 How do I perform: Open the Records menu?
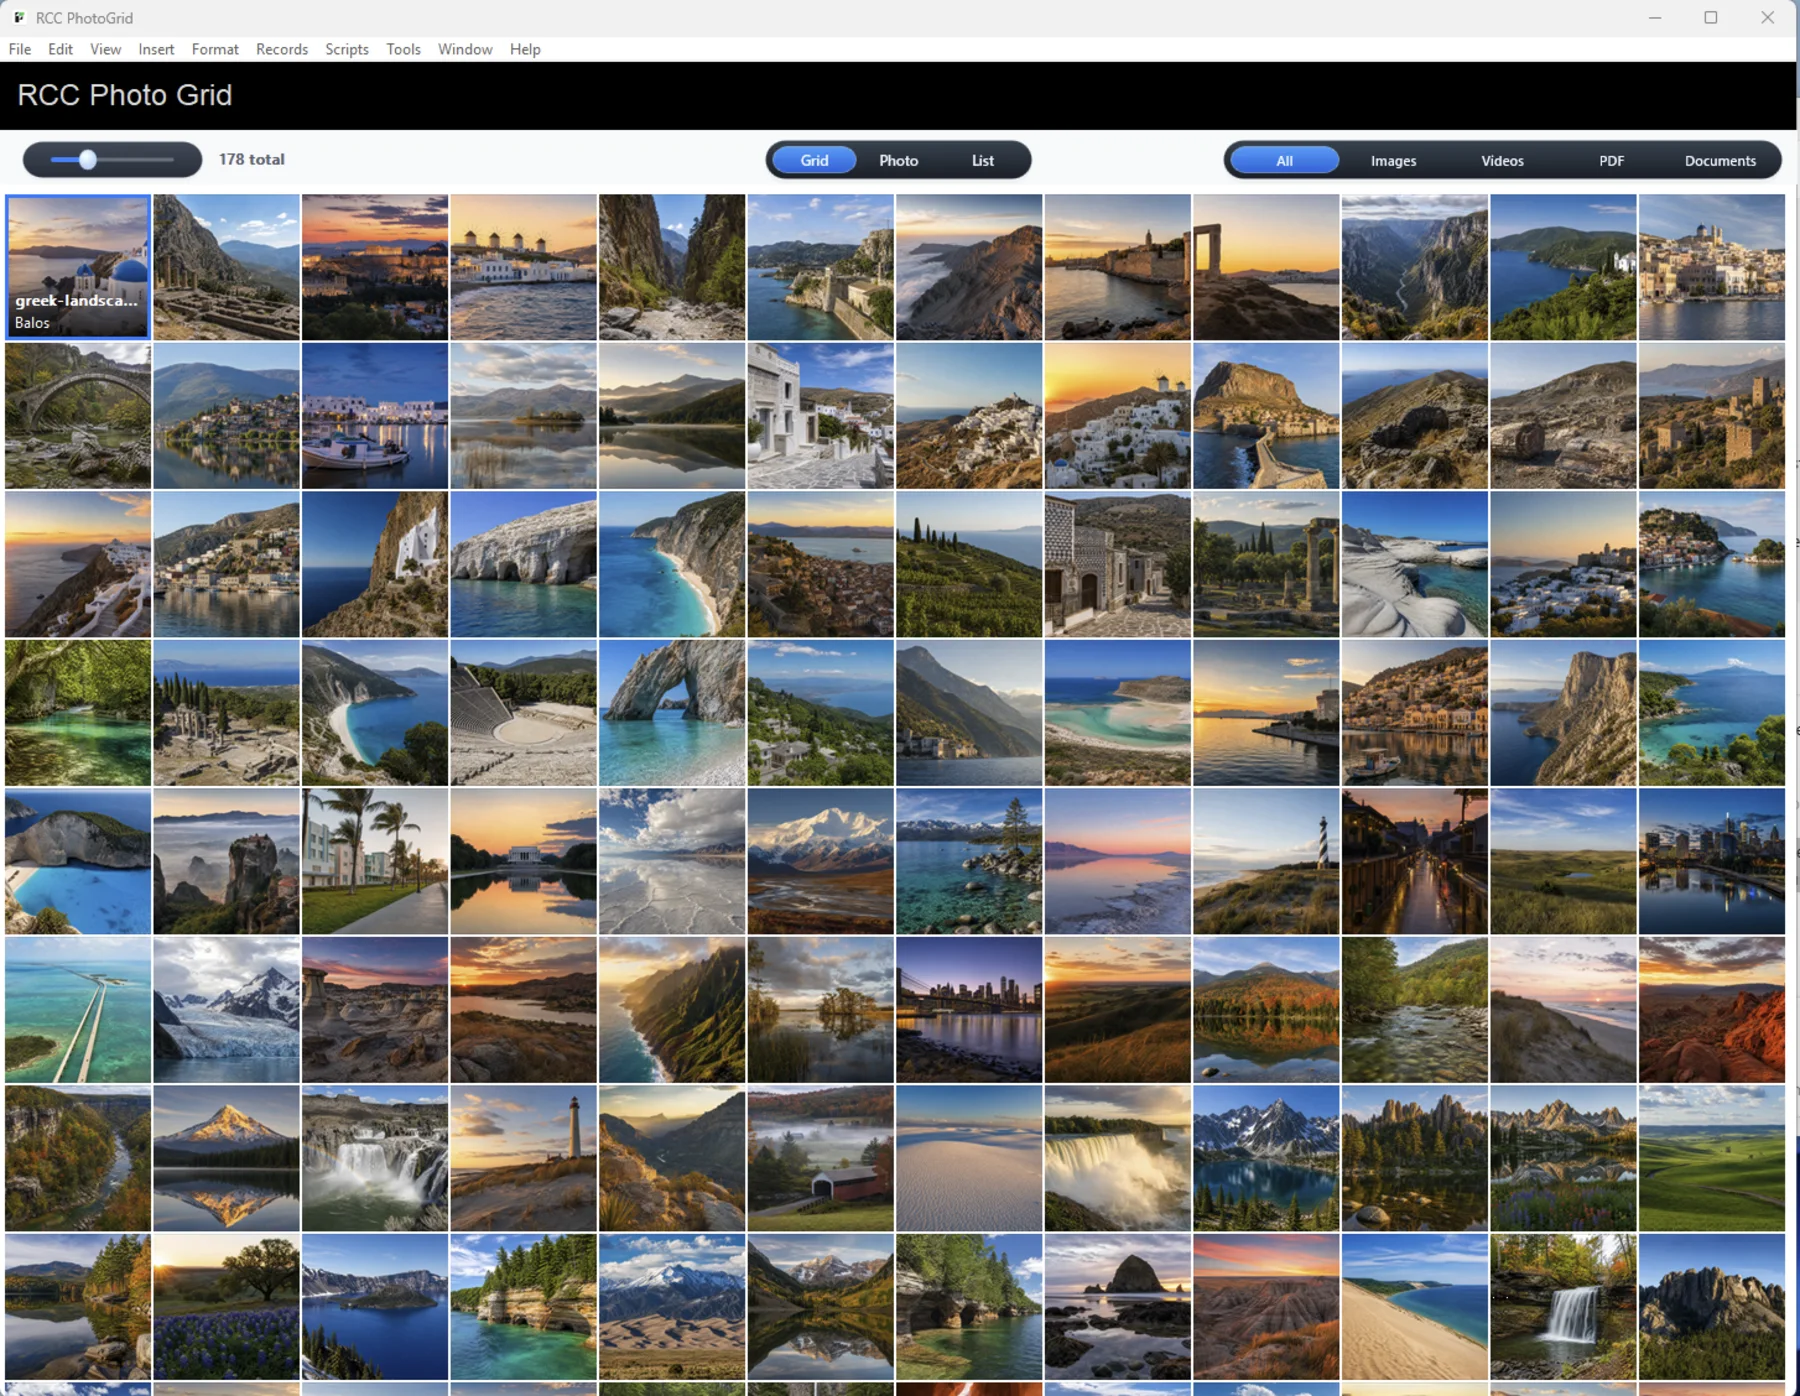[282, 49]
